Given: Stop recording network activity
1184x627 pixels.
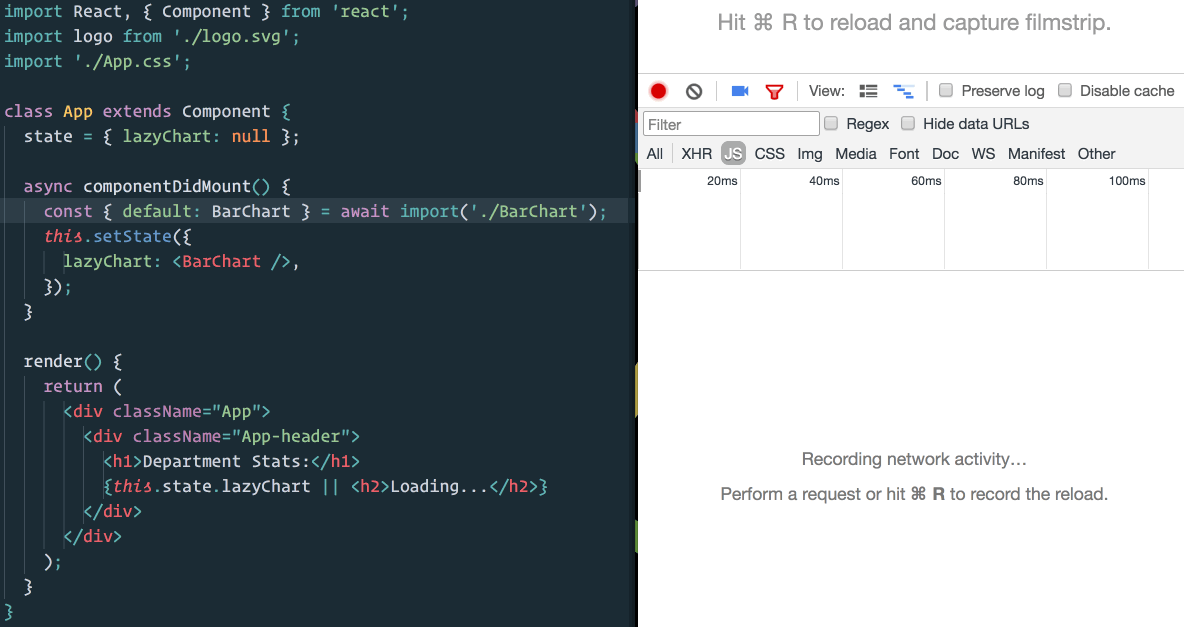Looking at the screenshot, I should (658, 90).
